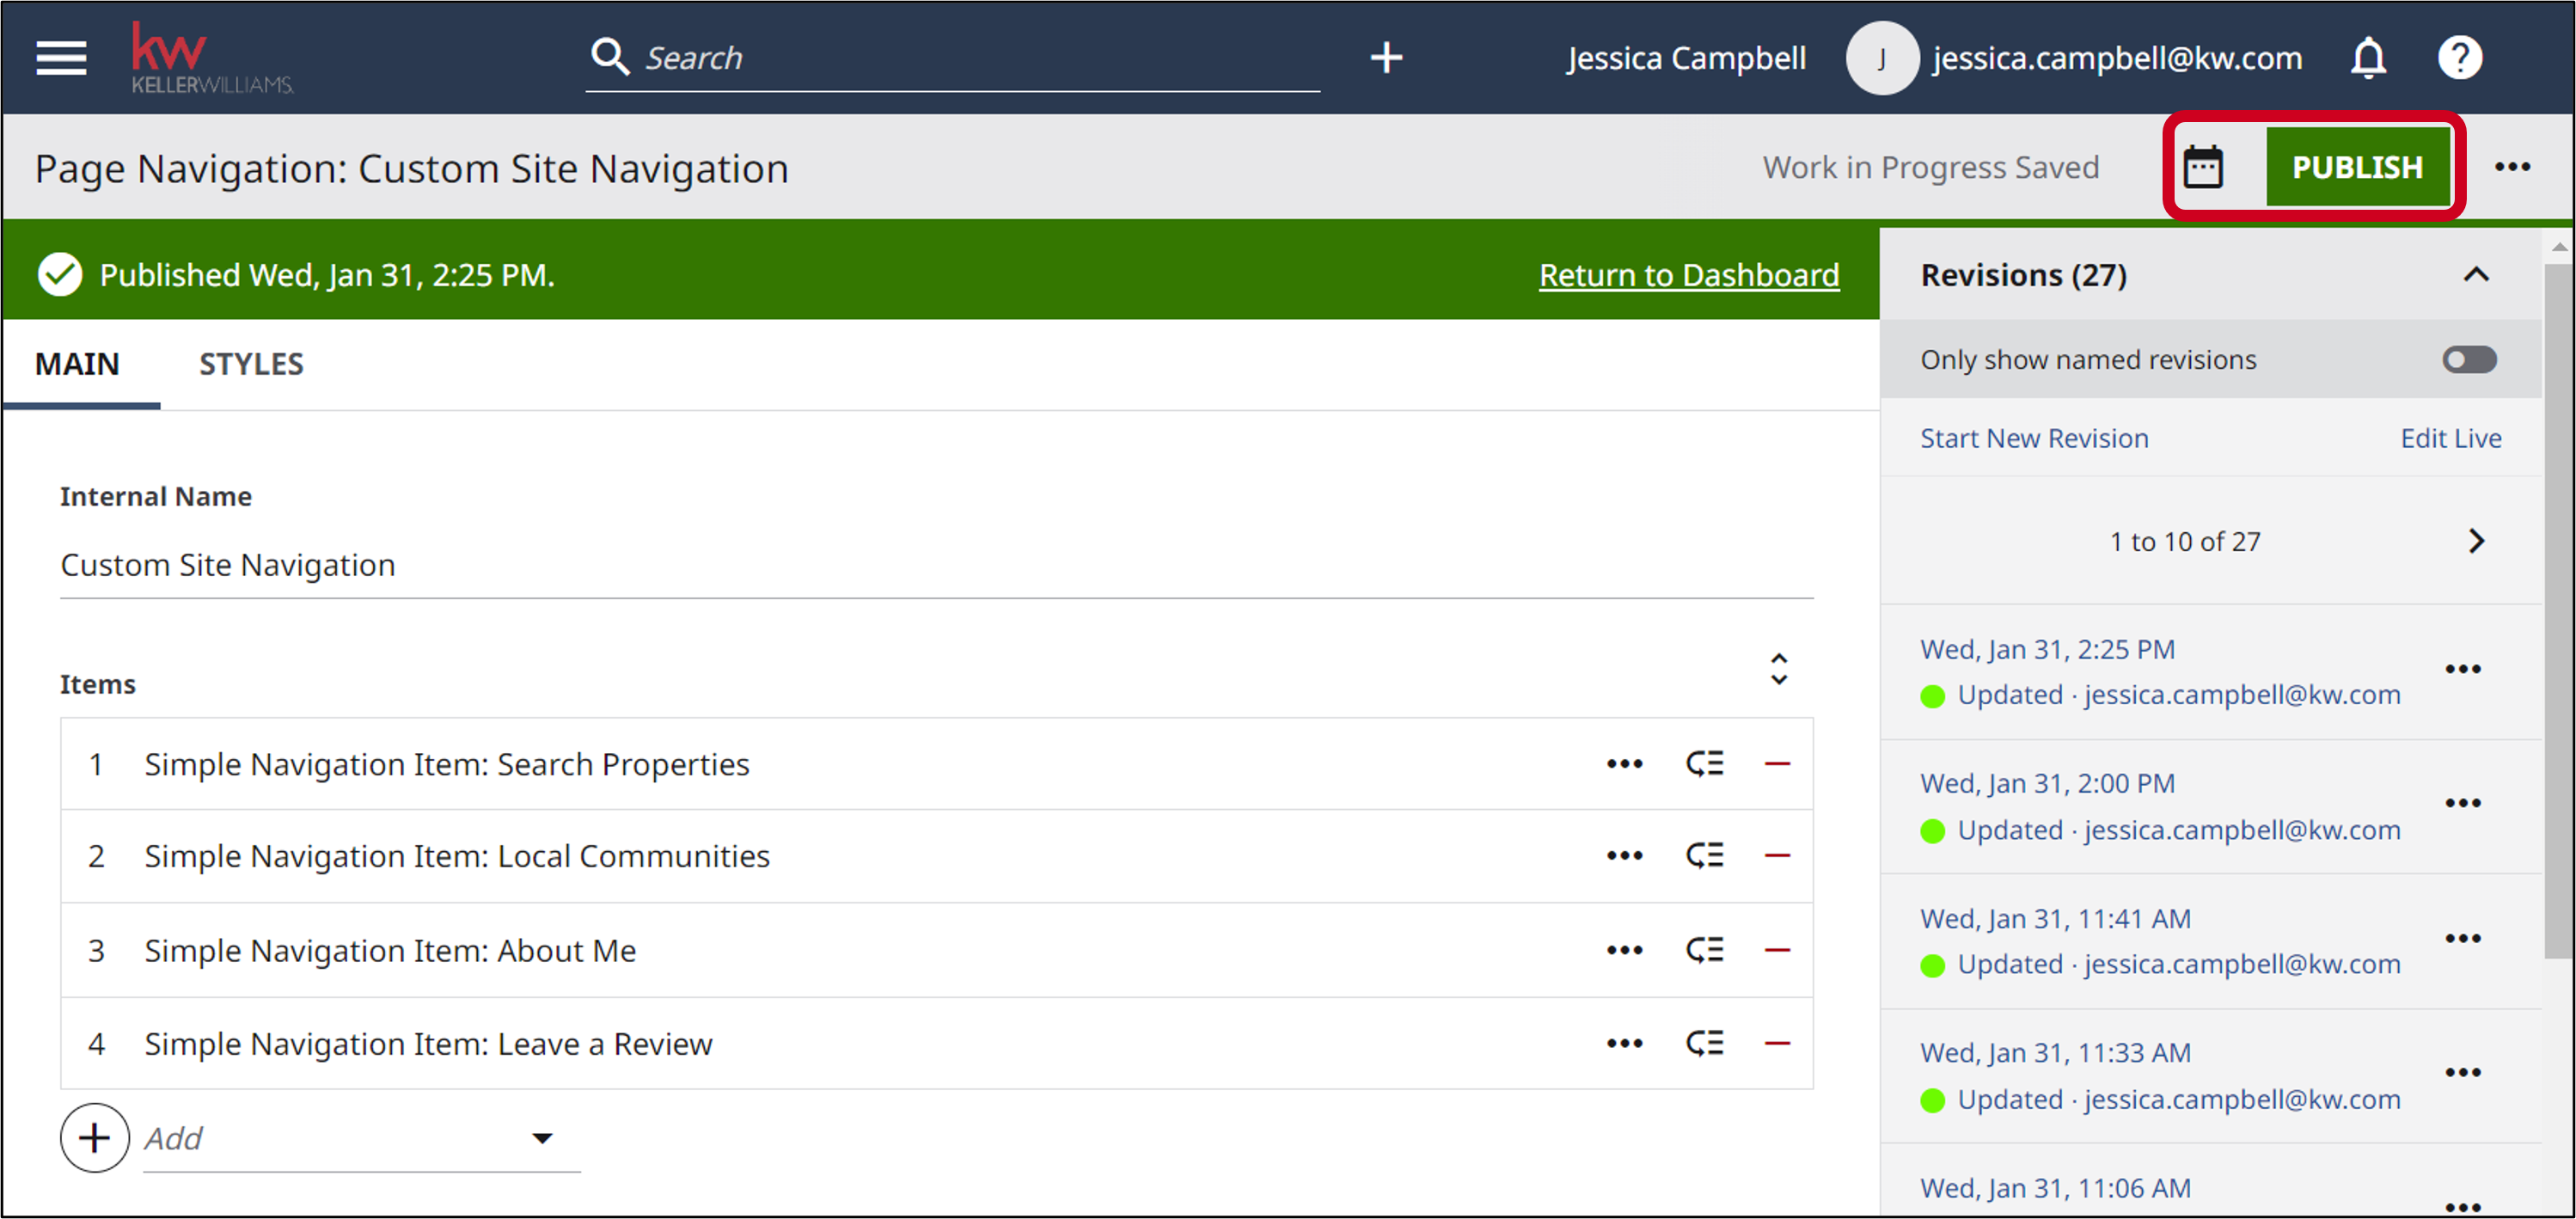Open options for 2:00 PM revision
Viewport: 2576px width, 1219px height.
tap(2462, 803)
